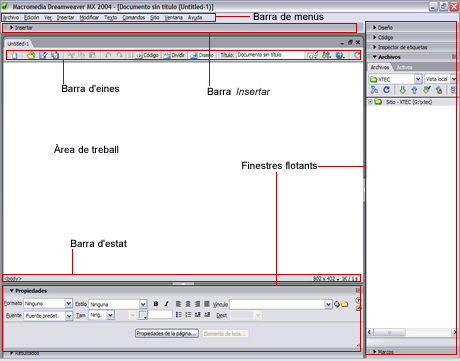
Task: Click Propiedades de la página button
Action: pyautogui.click(x=167, y=333)
